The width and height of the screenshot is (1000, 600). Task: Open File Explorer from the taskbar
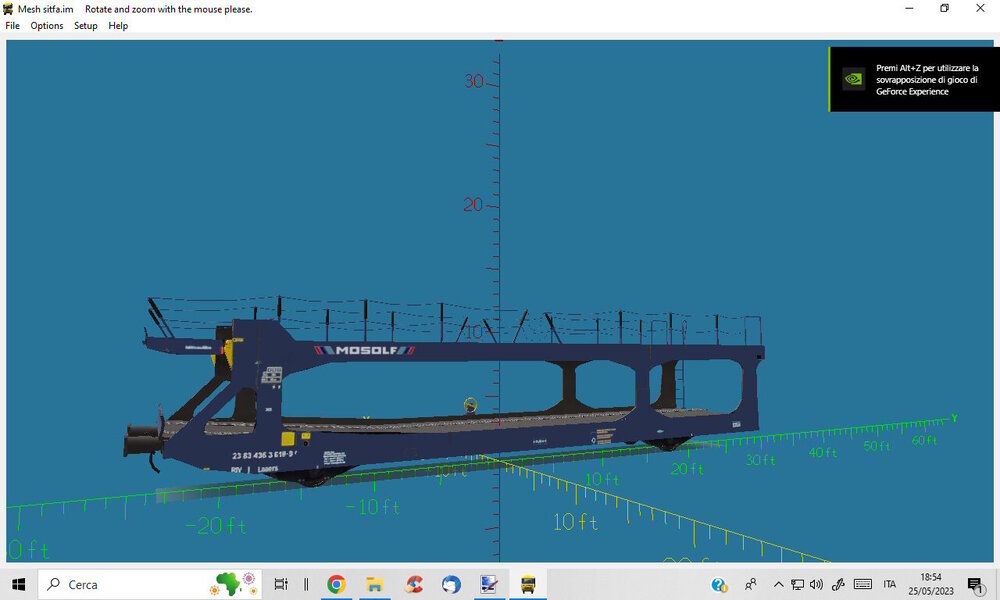374,584
